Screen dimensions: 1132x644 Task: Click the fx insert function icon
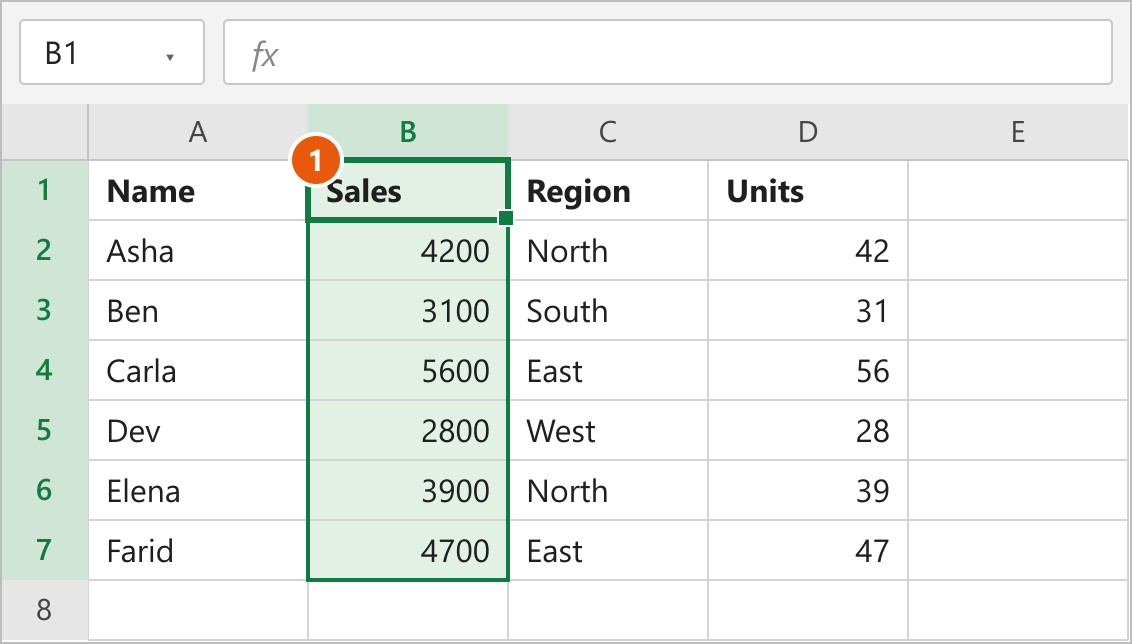(264, 54)
